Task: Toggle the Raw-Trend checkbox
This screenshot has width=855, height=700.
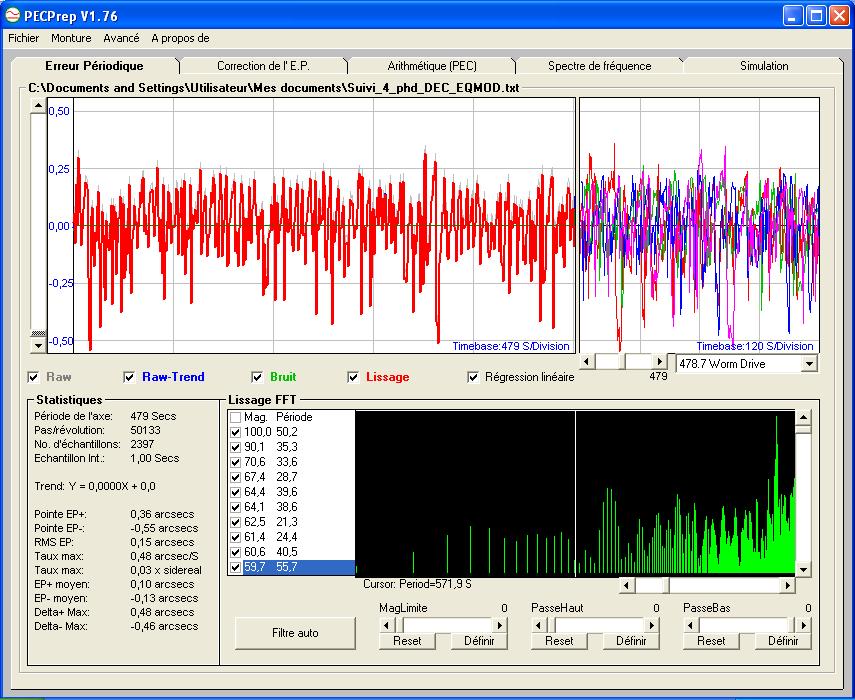Action: (129, 377)
